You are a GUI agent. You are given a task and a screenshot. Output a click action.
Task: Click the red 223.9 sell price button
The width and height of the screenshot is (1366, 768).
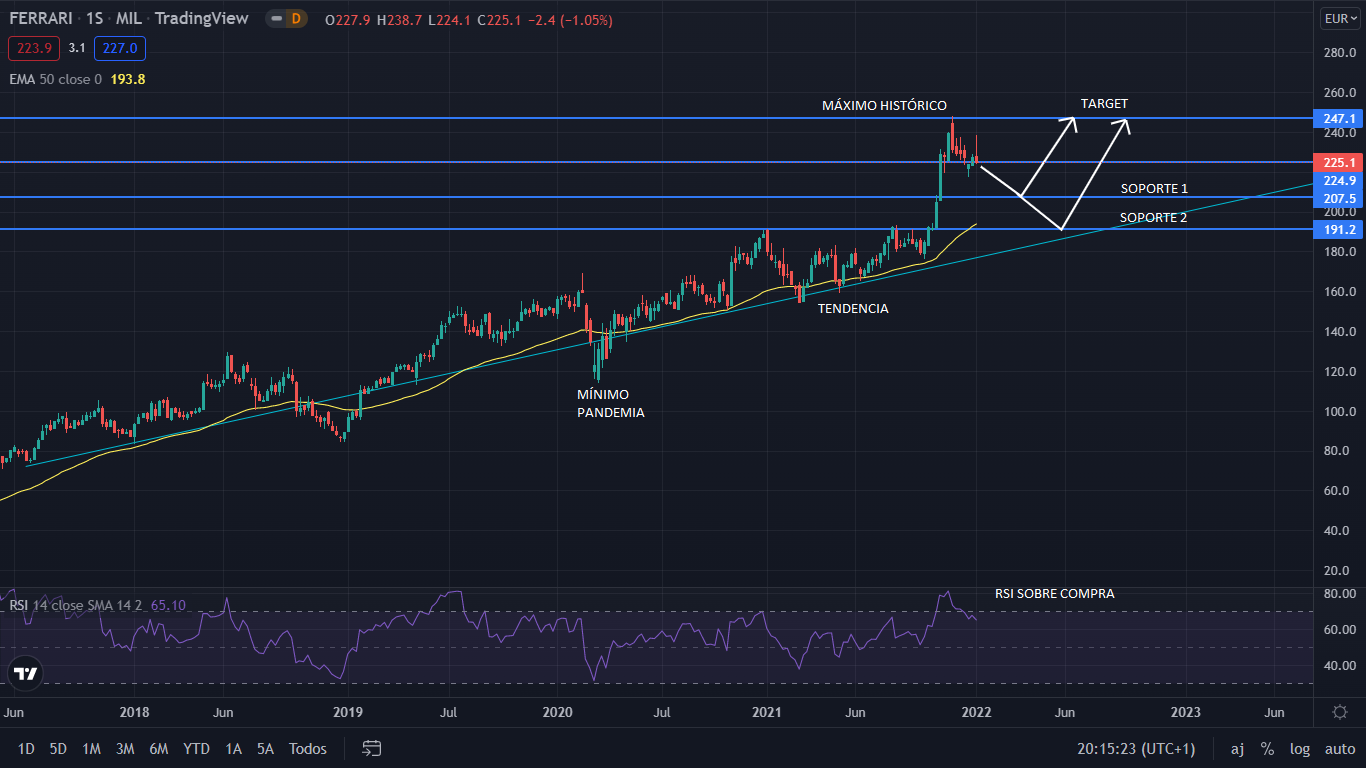[34, 48]
